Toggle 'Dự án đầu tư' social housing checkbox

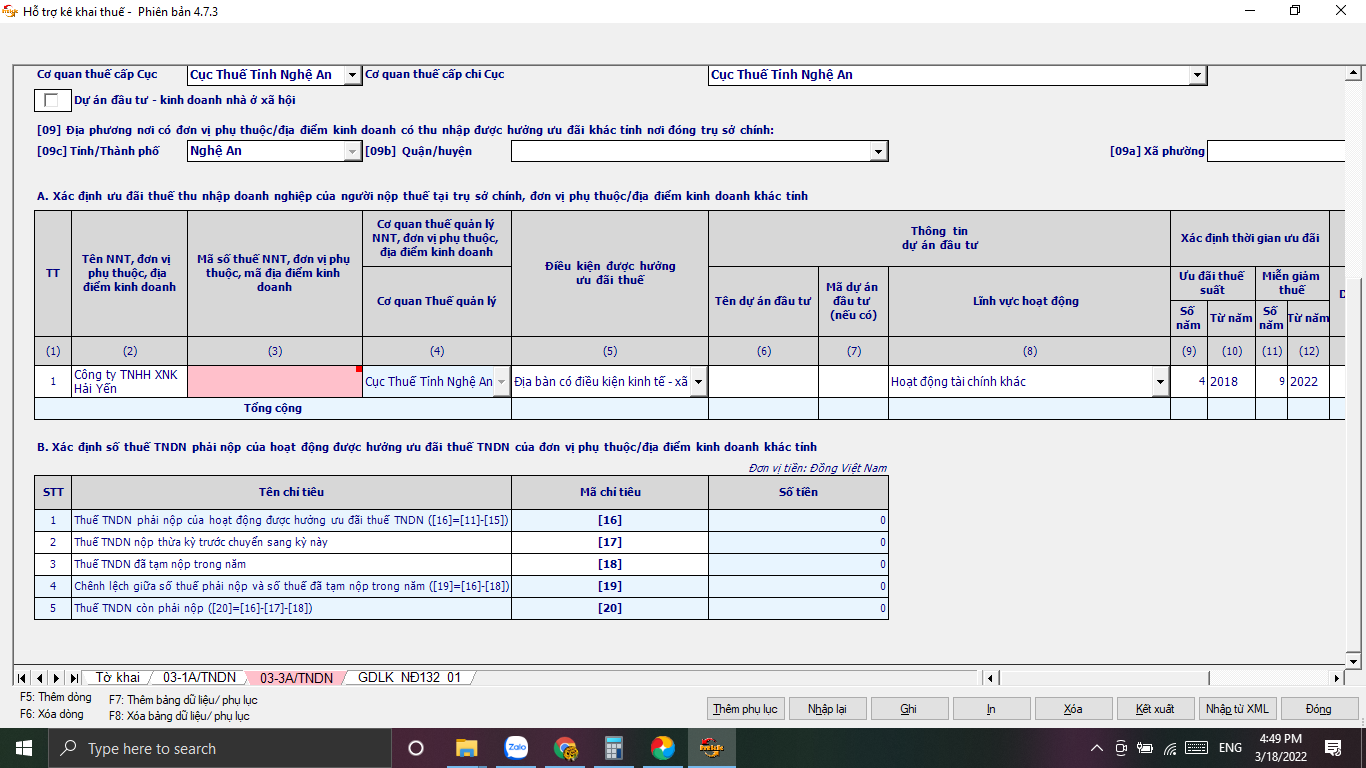pos(52,100)
